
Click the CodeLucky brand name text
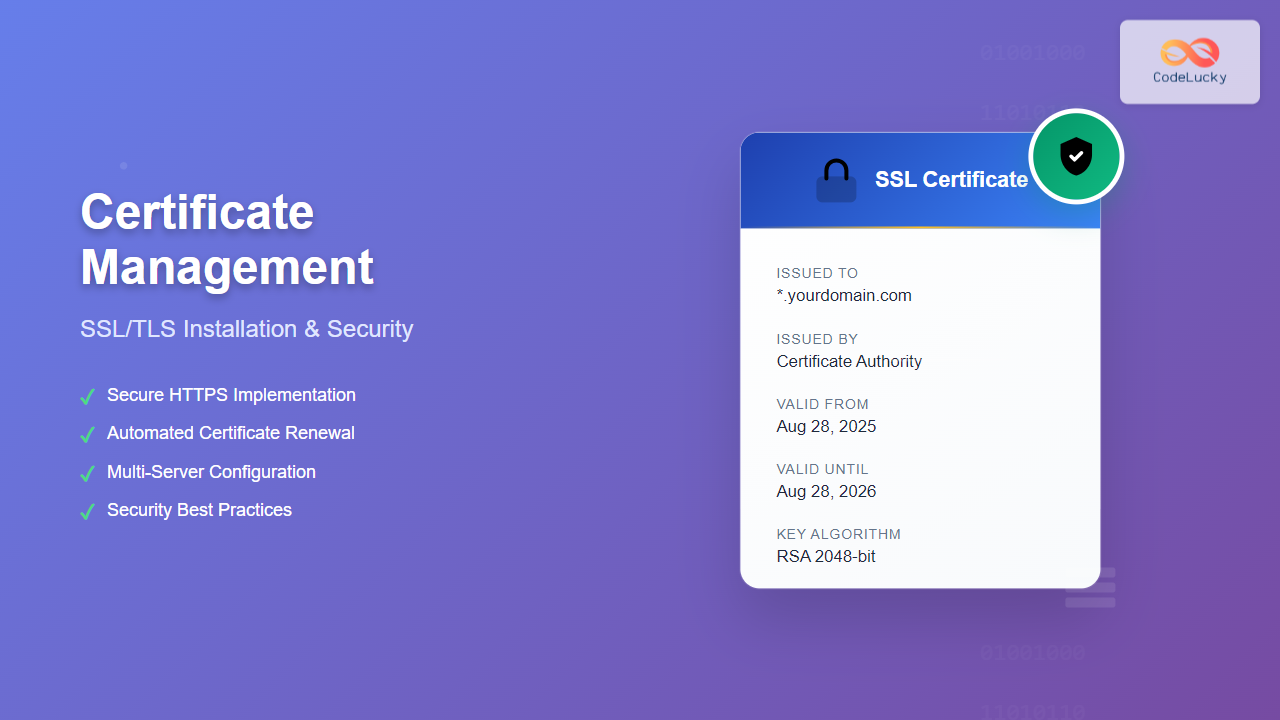1189,78
